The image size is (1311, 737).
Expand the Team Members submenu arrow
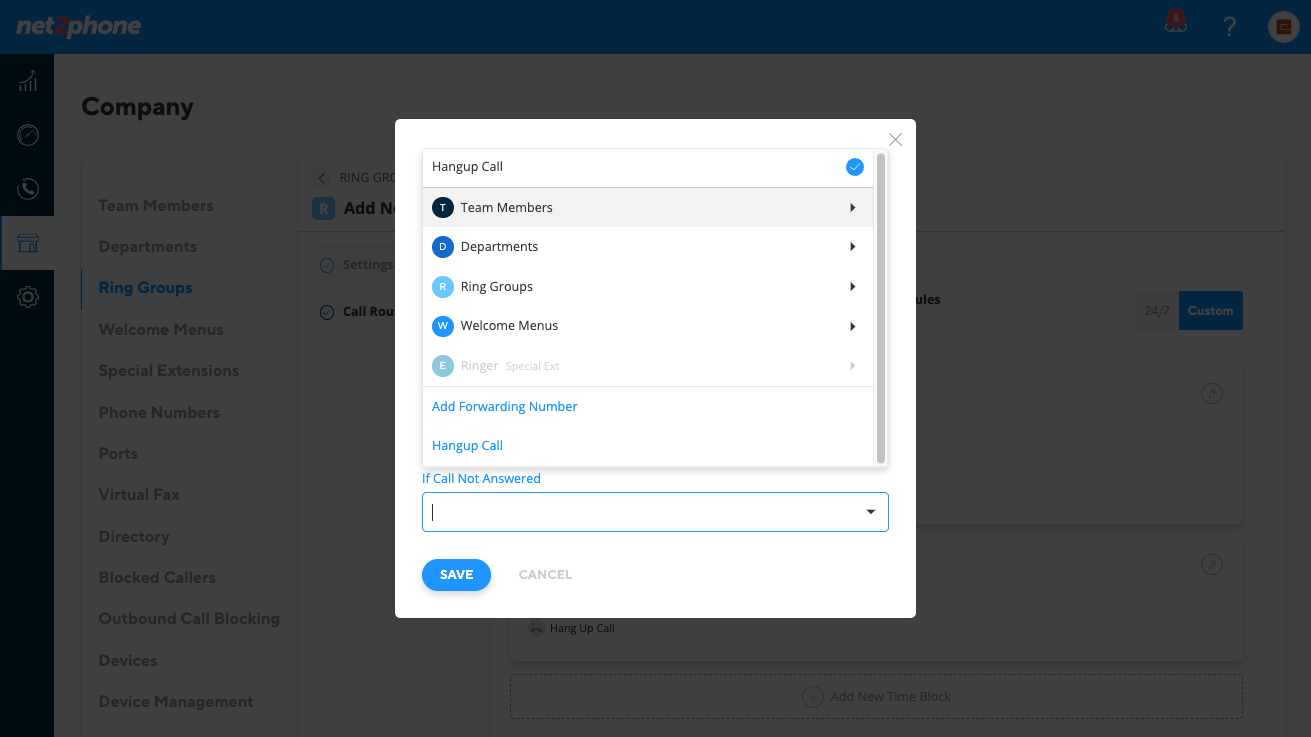[x=852, y=207]
